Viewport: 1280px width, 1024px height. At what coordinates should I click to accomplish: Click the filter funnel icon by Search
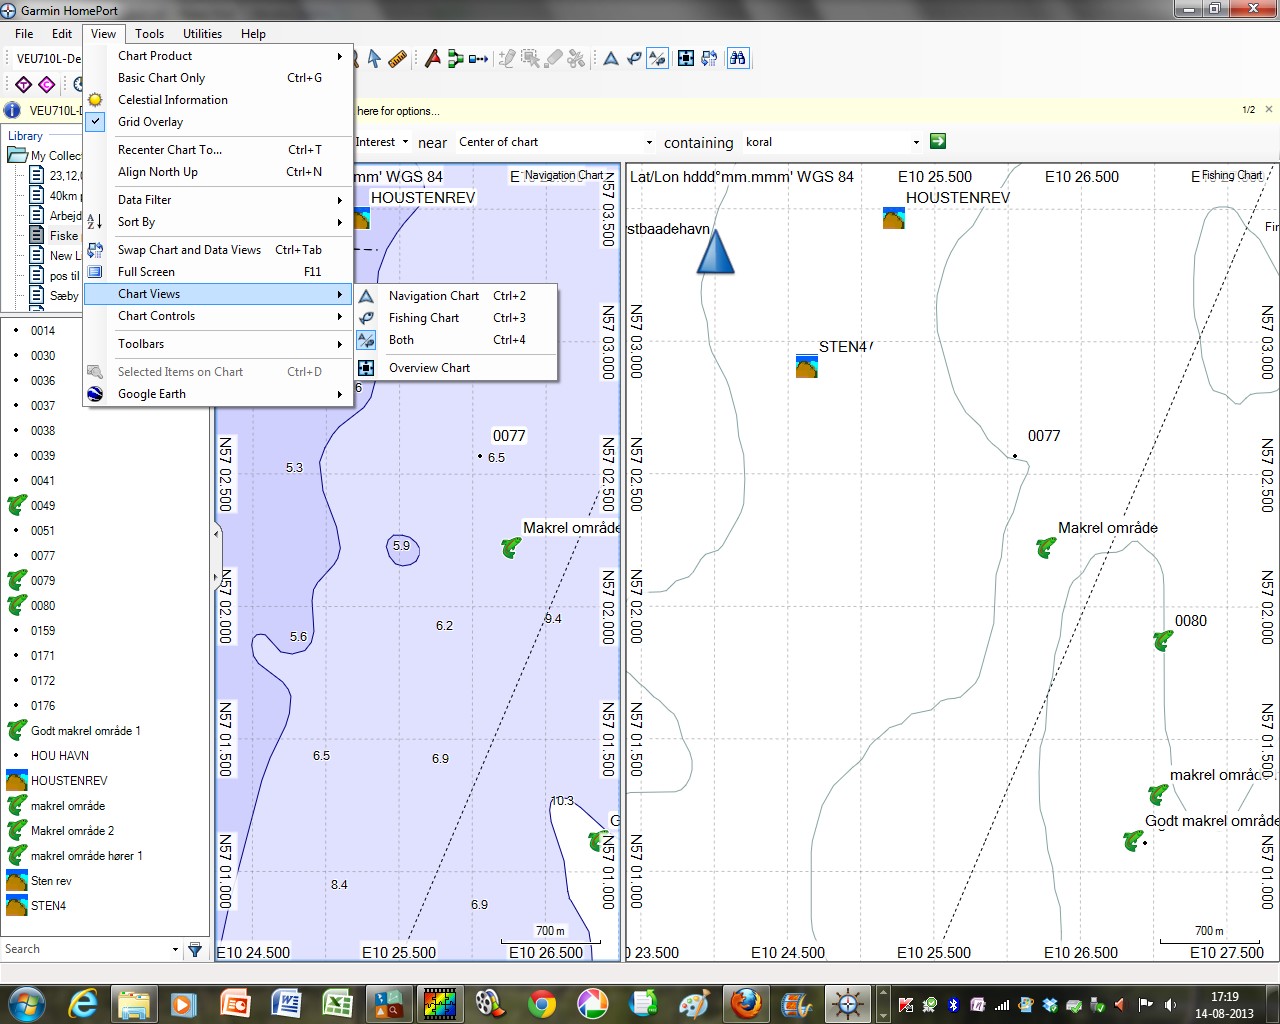(195, 949)
